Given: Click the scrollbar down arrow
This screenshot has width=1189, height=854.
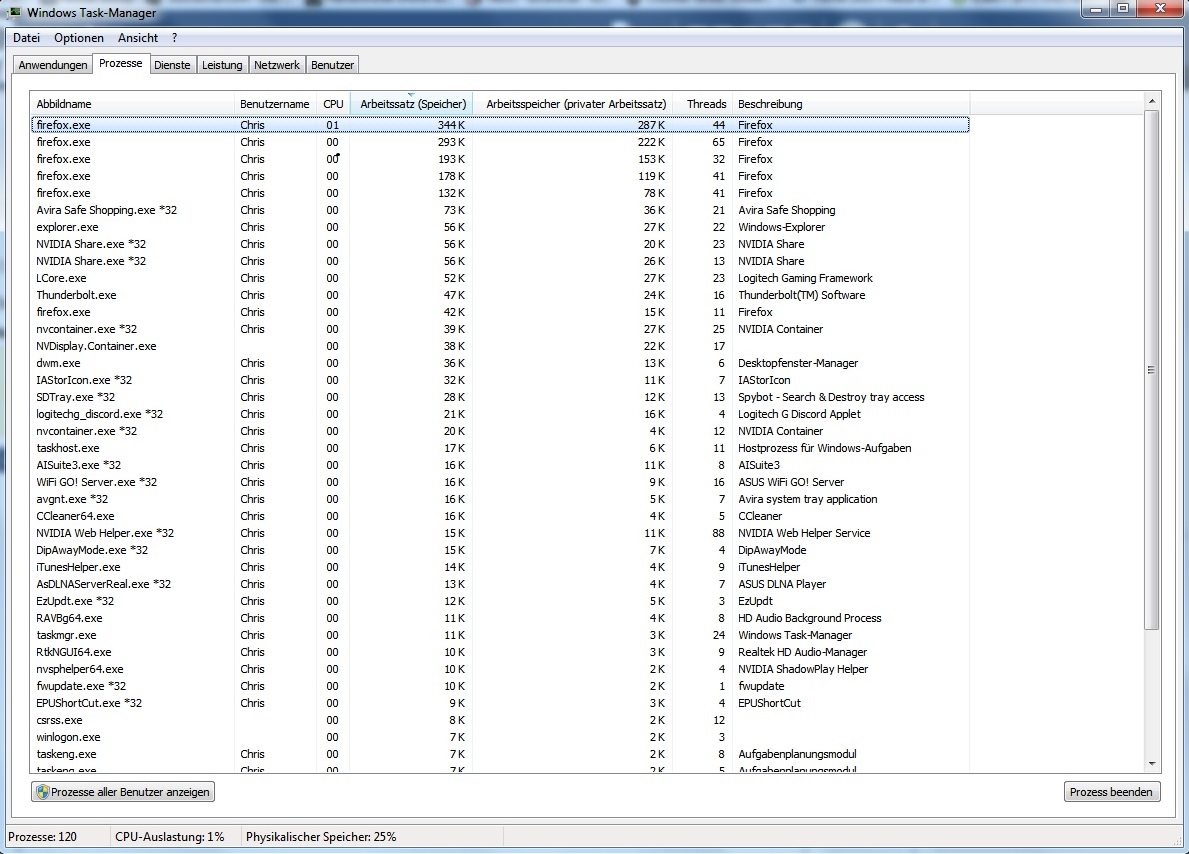Looking at the screenshot, I should (1152, 765).
